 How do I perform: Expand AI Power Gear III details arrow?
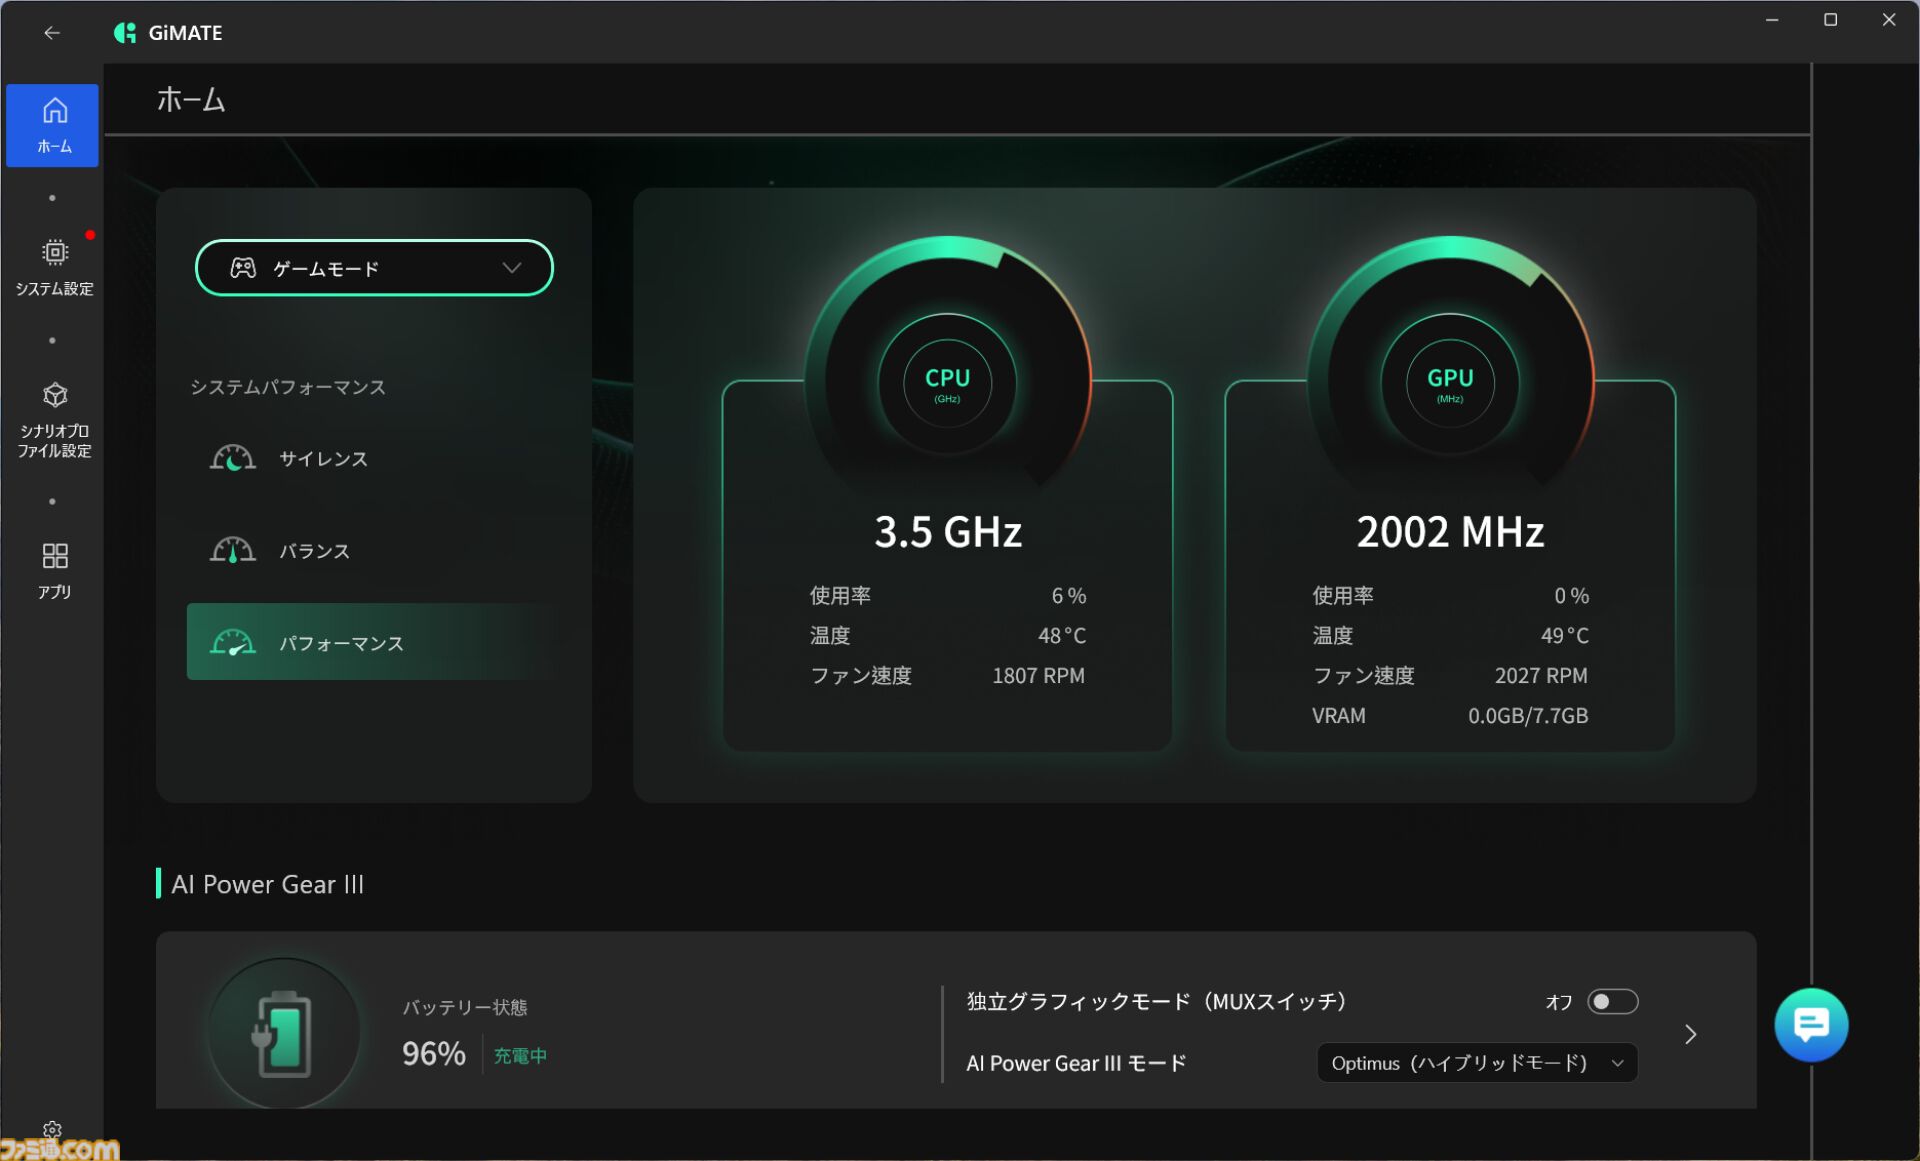1690,1034
